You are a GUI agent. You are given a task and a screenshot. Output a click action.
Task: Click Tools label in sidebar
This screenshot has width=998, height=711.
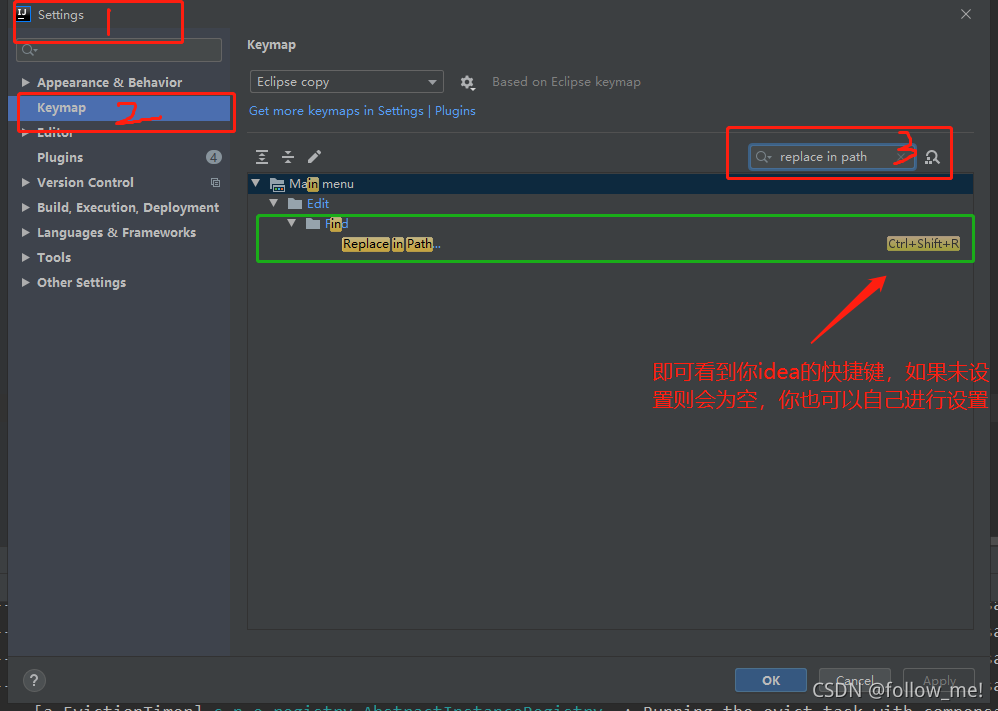point(54,257)
